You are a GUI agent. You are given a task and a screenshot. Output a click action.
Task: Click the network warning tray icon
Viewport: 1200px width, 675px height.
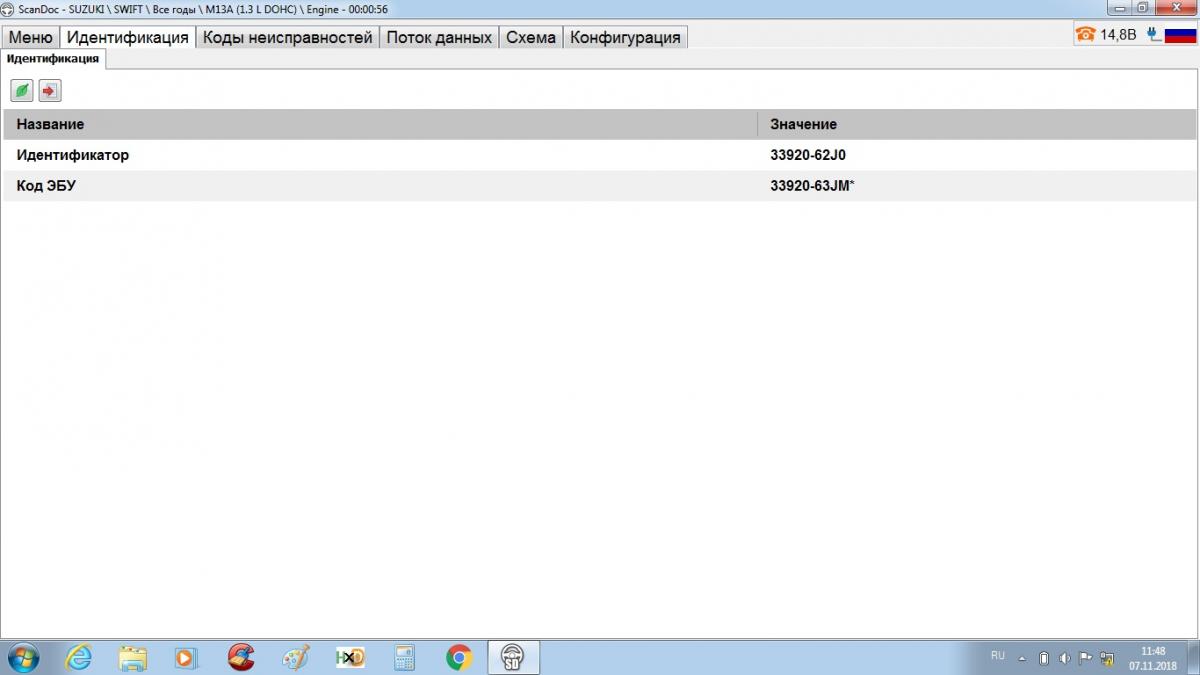[x=1107, y=658]
